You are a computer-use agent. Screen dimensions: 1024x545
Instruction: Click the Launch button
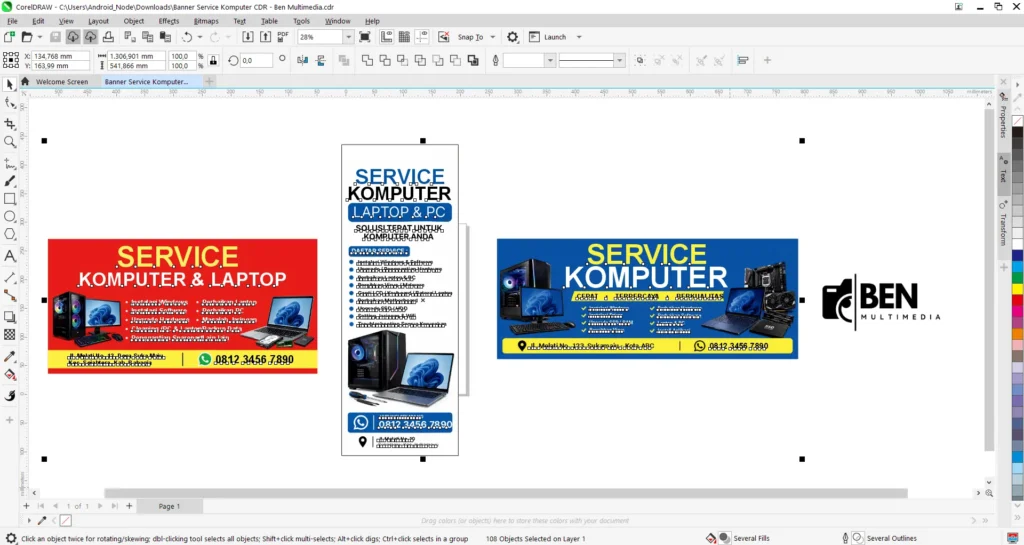click(x=547, y=37)
